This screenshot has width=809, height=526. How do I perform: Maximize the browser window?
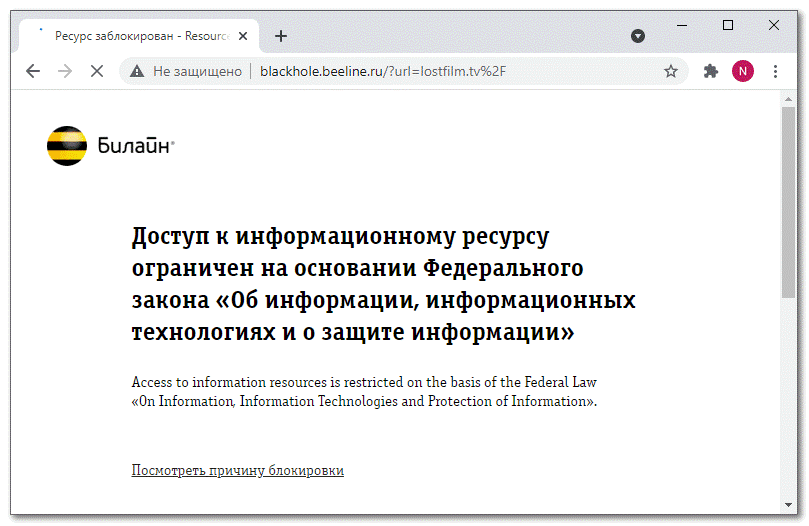click(728, 24)
